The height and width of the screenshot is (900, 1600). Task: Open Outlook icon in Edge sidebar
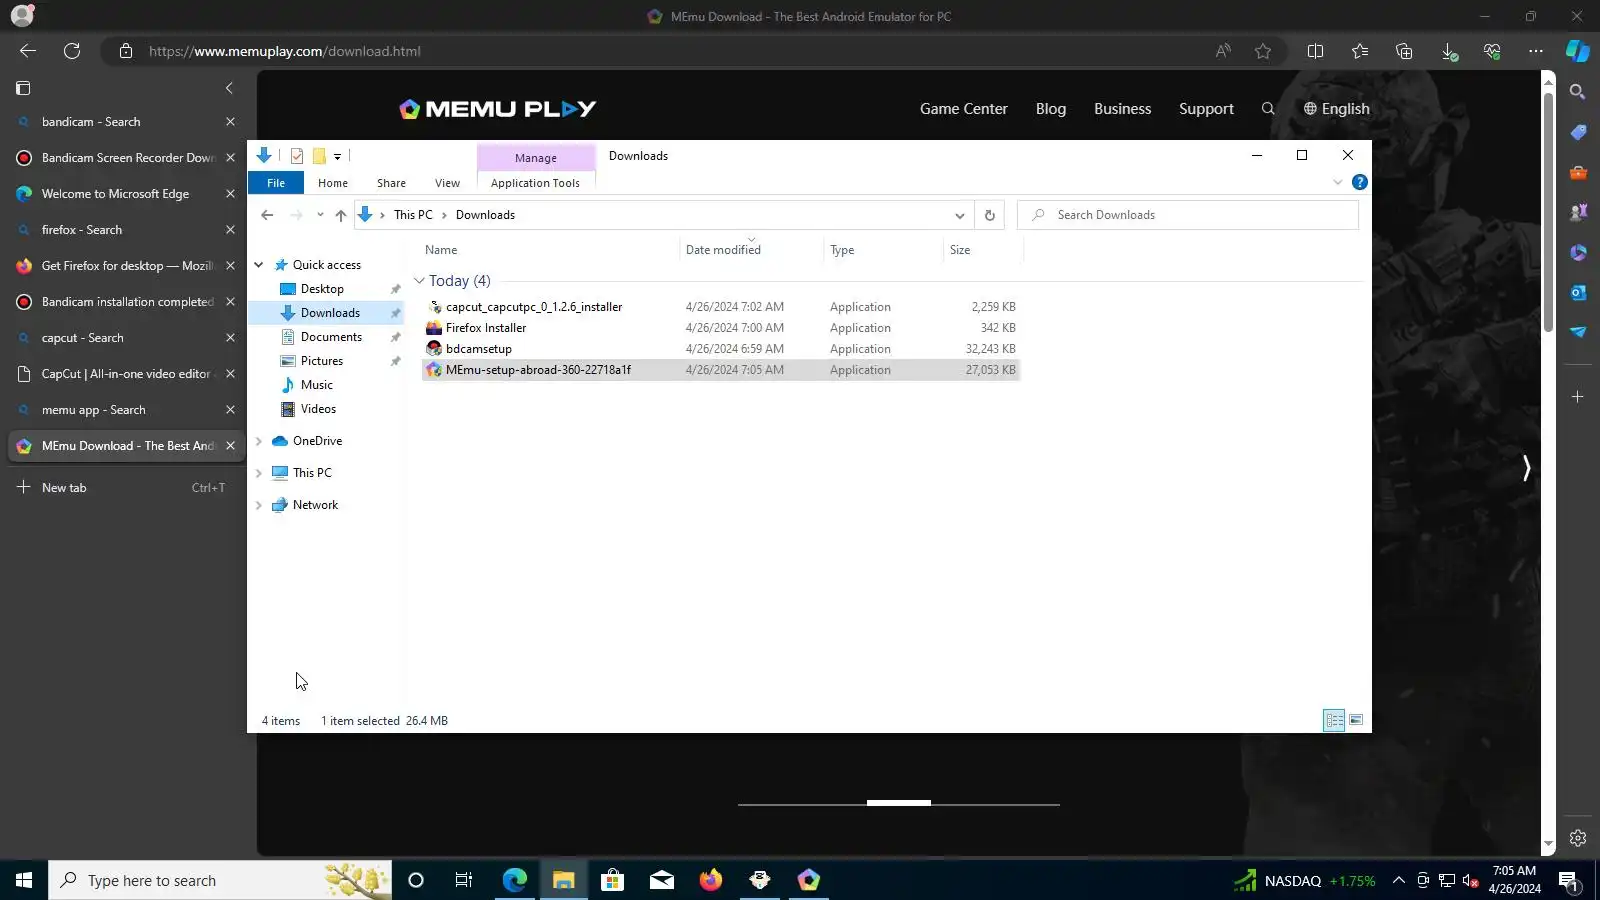1578,292
